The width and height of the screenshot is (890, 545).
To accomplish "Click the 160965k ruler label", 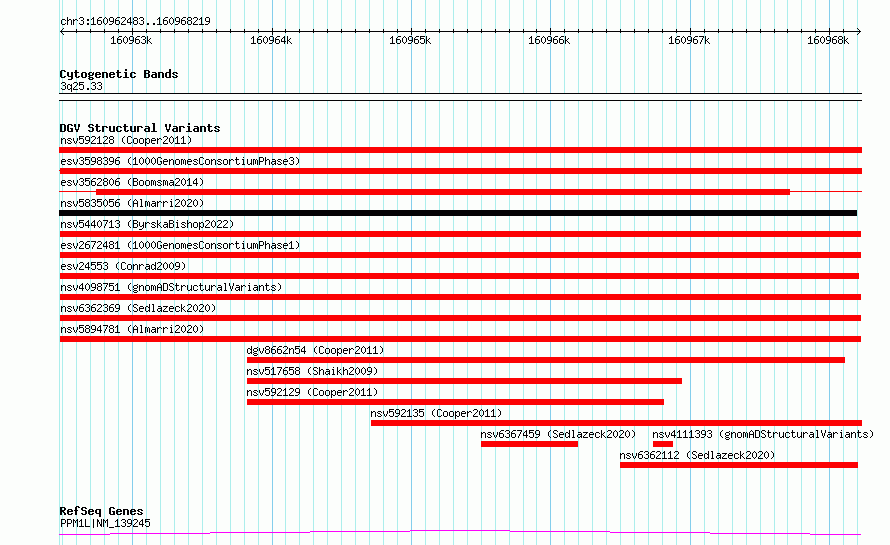I will click(x=410, y=40).
